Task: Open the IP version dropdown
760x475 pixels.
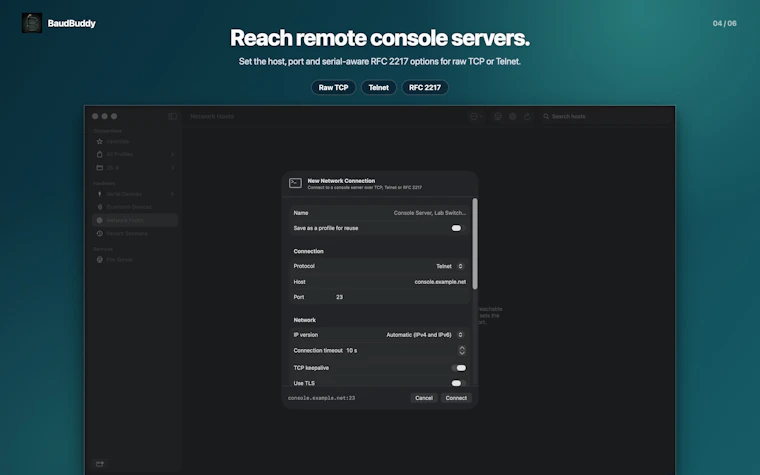Action: pos(425,335)
